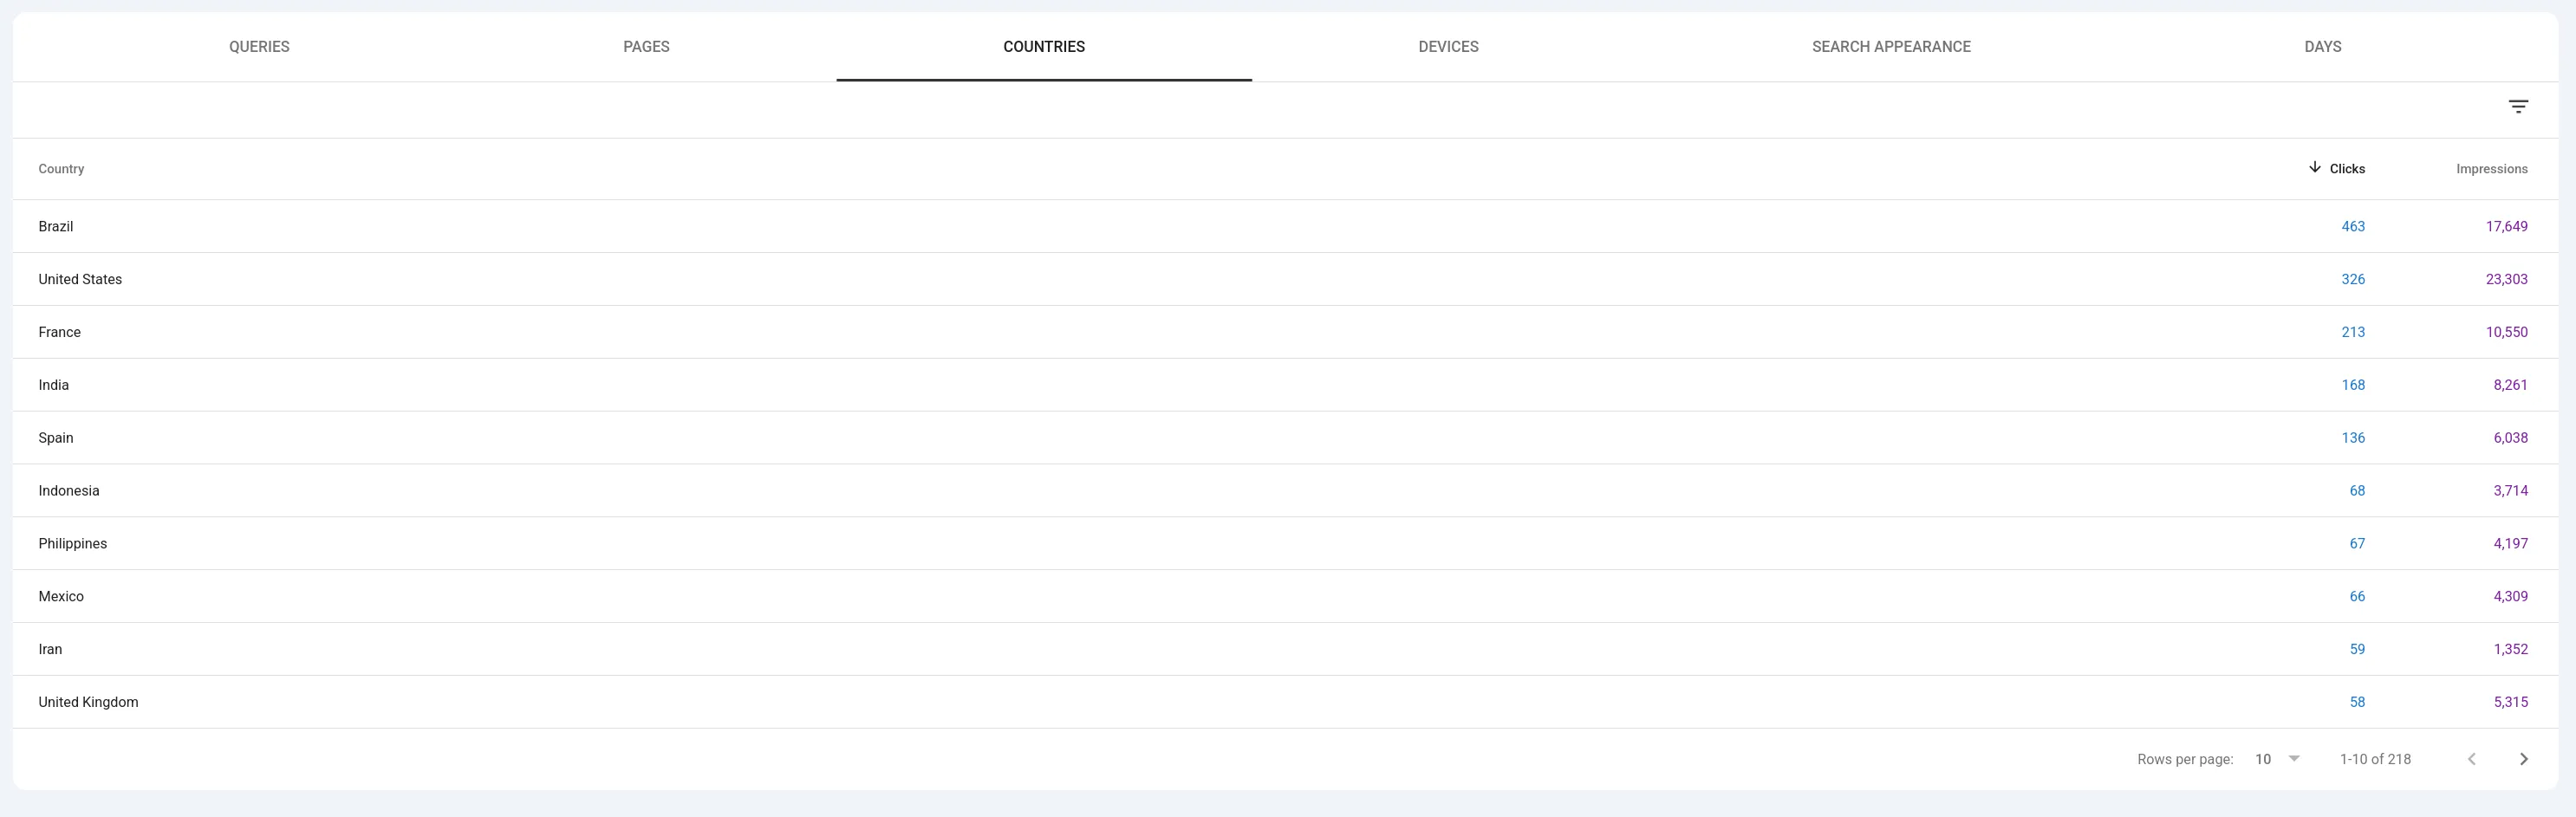Viewport: 2576px width, 817px height.
Task: Open the rows per page dropdown
Action: click(x=2278, y=759)
